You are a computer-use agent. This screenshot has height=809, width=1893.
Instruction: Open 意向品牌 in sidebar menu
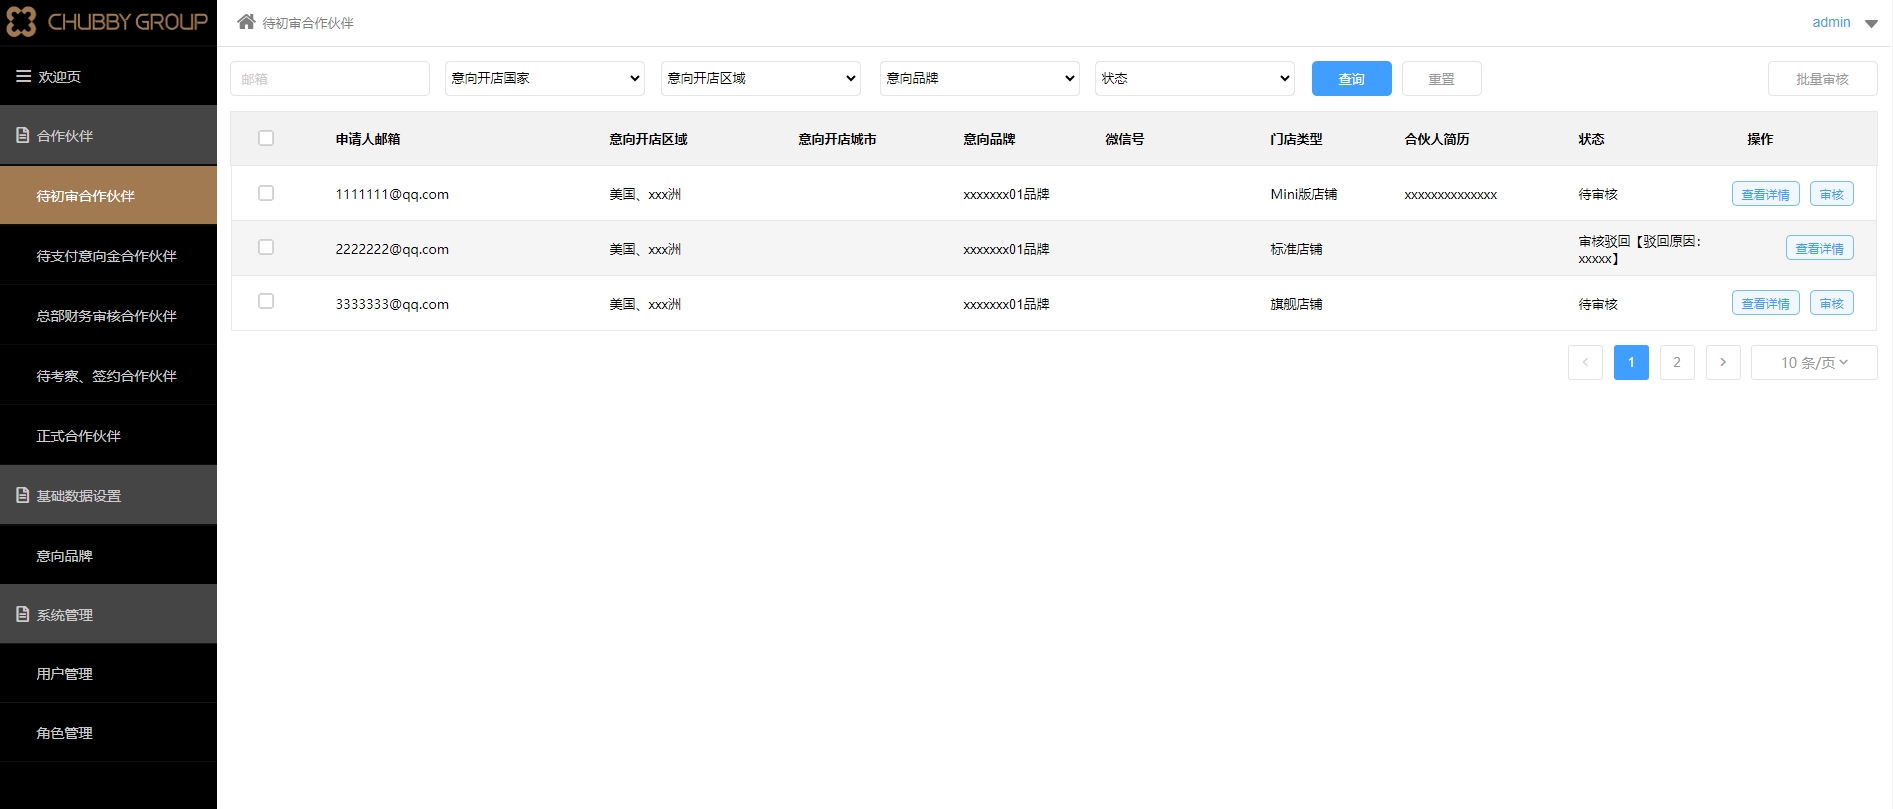point(108,555)
